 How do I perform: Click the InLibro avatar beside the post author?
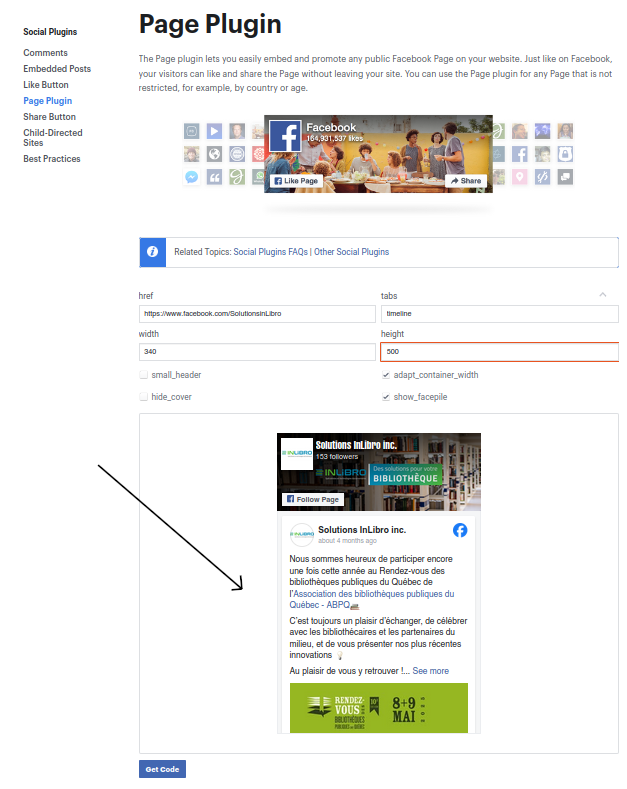[x=302, y=535]
